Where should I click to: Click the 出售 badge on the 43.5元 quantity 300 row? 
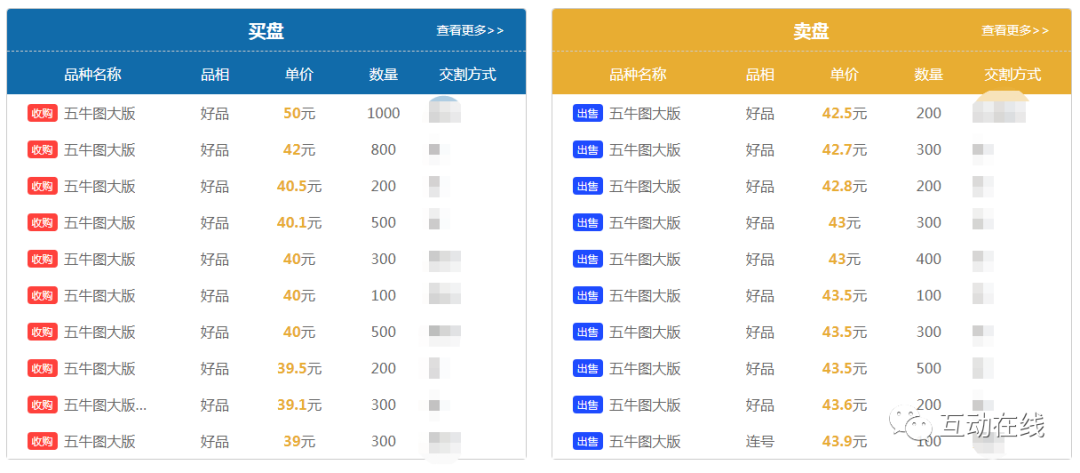[x=588, y=332]
